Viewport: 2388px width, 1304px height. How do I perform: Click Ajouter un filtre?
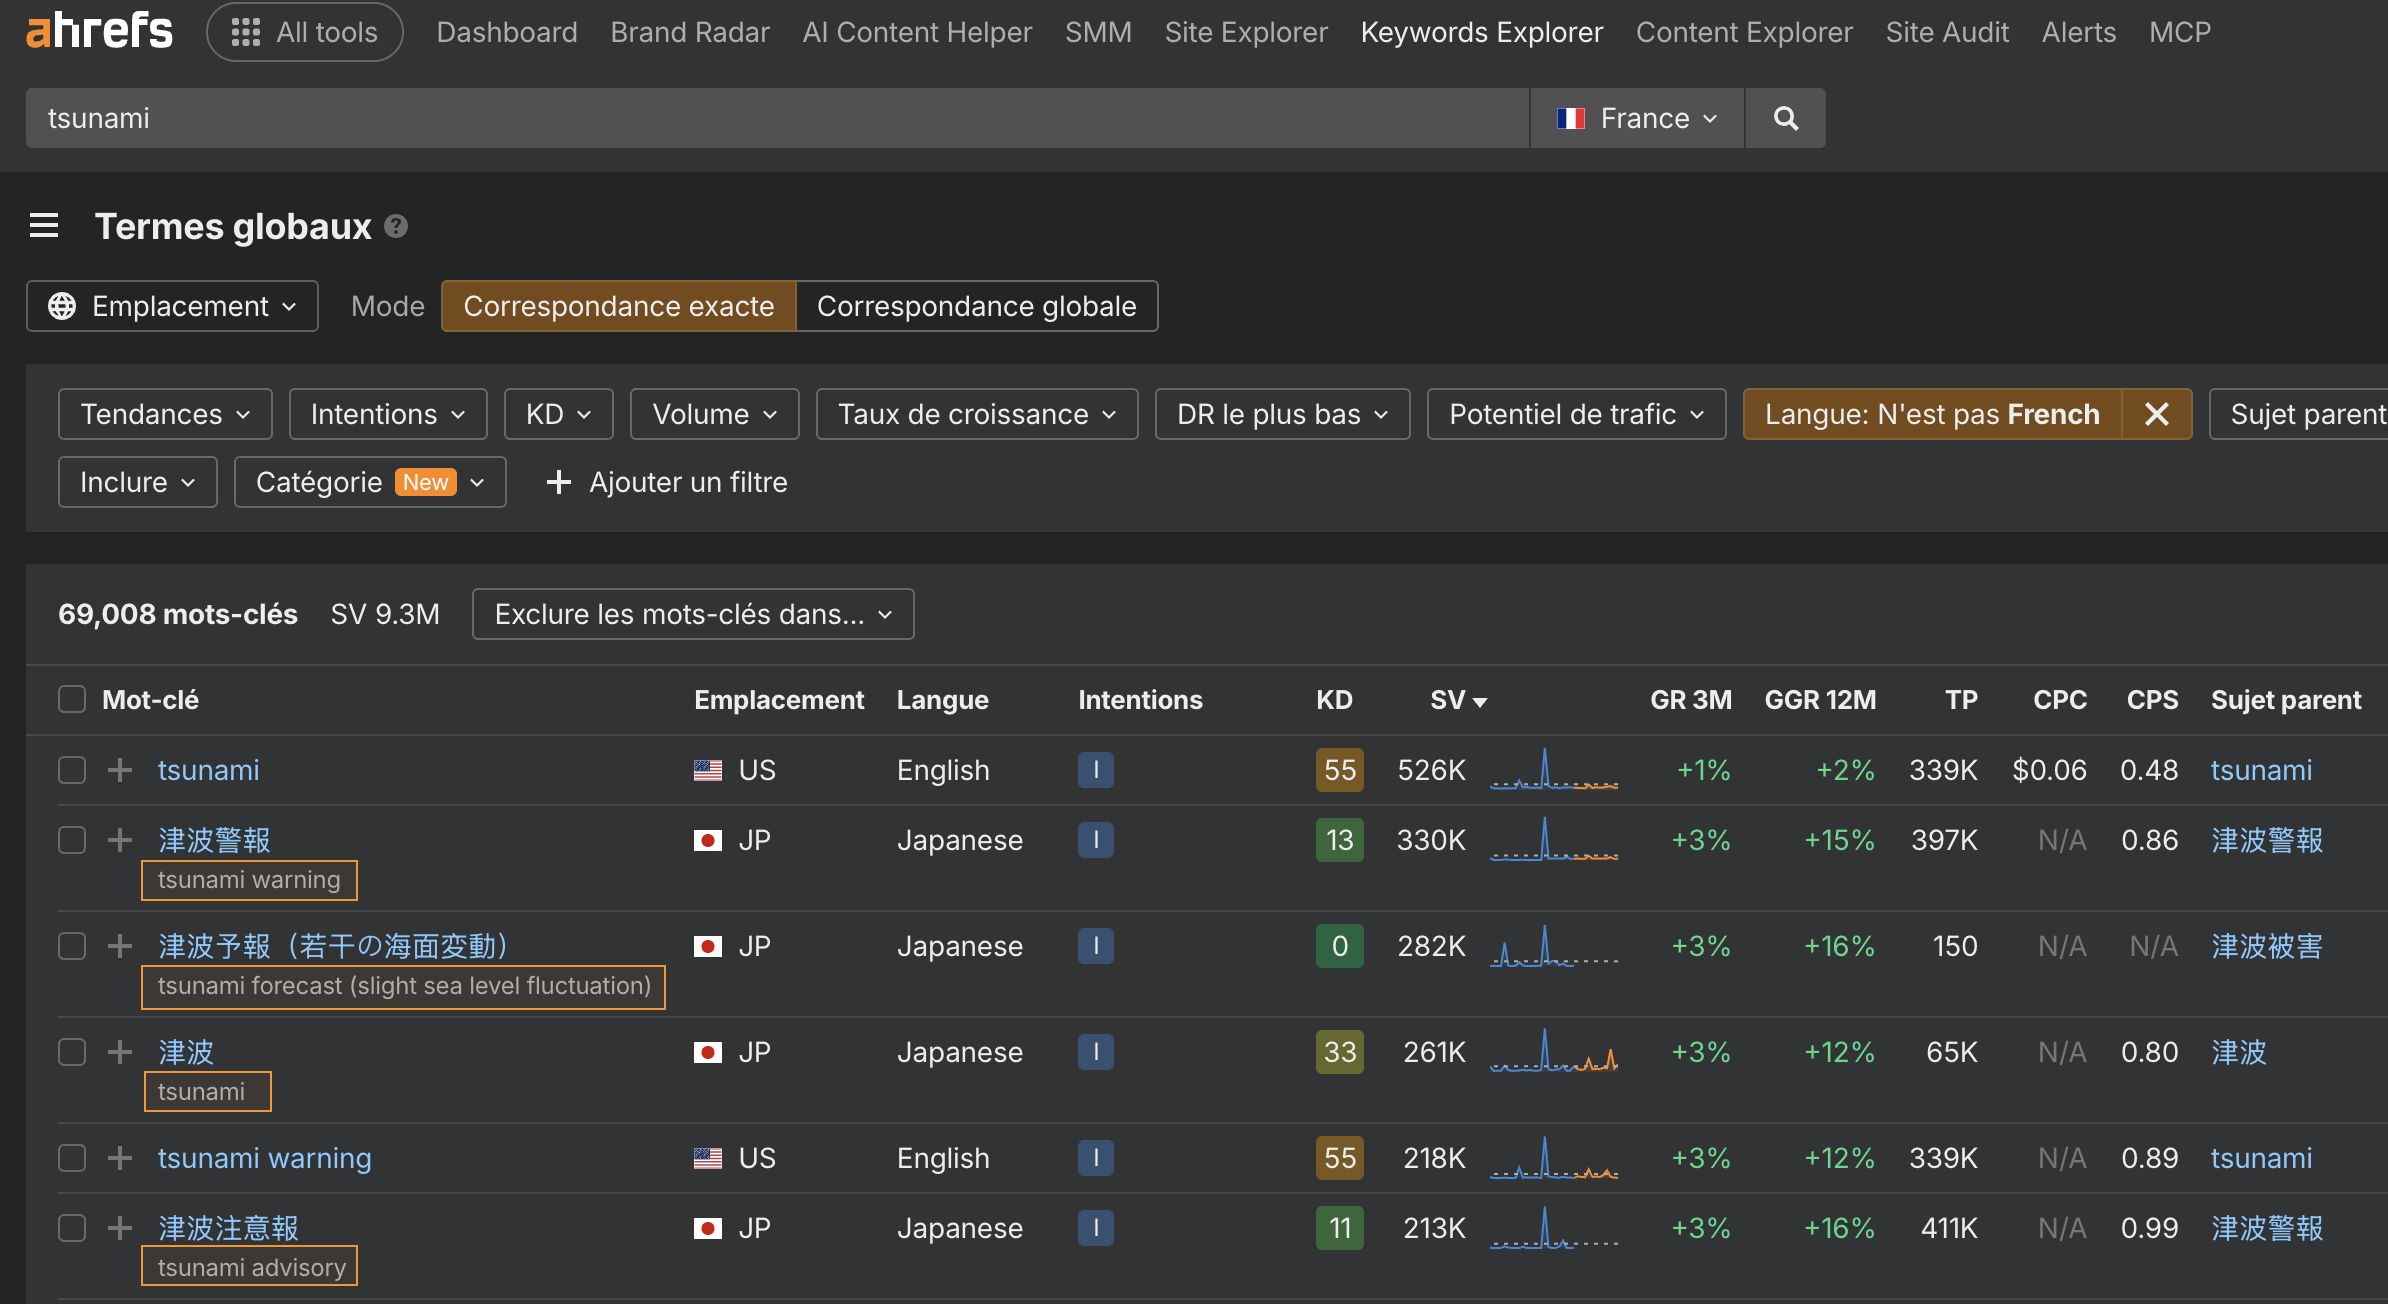666,482
